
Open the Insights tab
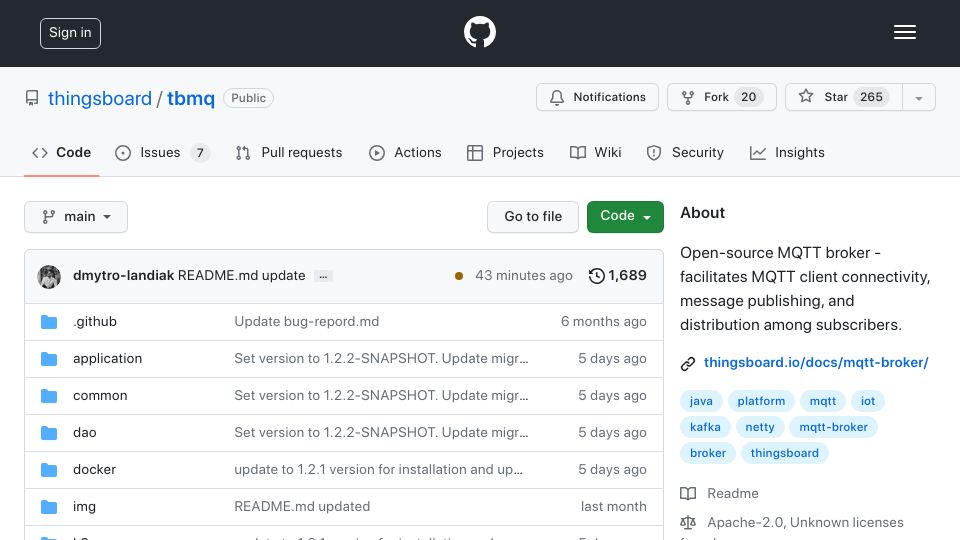click(787, 152)
